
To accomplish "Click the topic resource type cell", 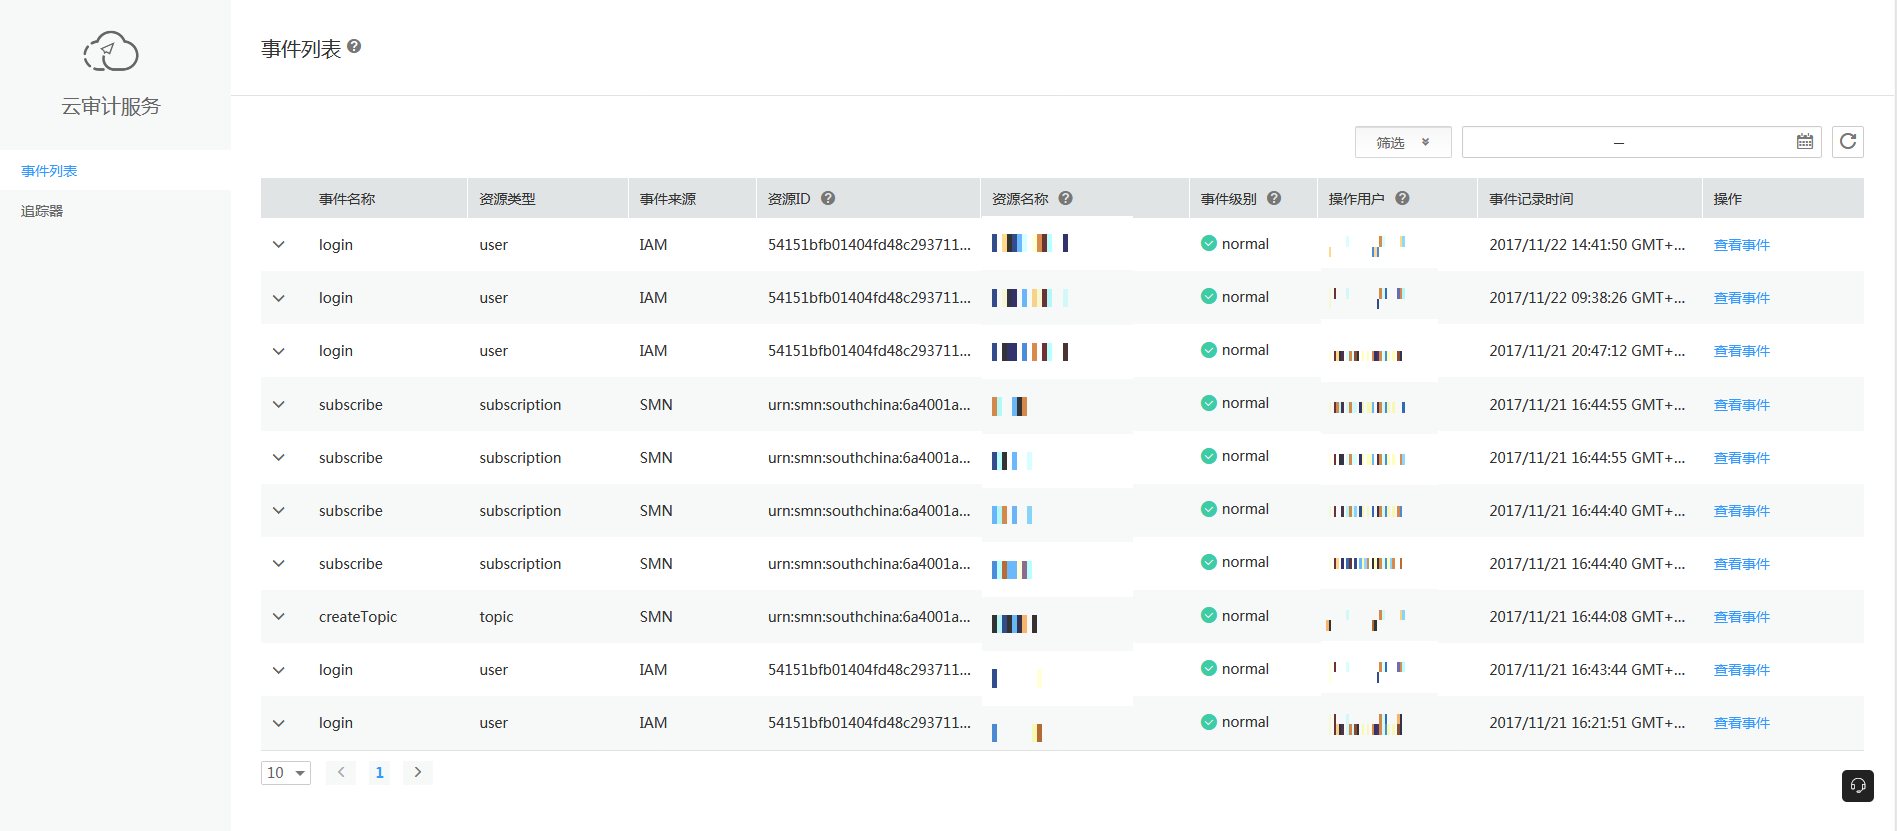I will (x=496, y=617).
